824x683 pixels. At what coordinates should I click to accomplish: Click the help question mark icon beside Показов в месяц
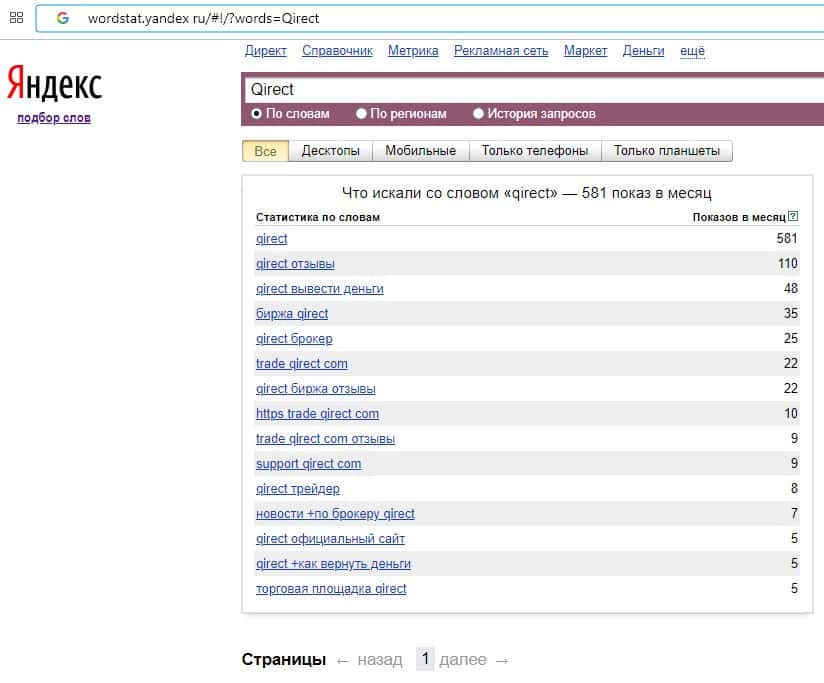793,217
